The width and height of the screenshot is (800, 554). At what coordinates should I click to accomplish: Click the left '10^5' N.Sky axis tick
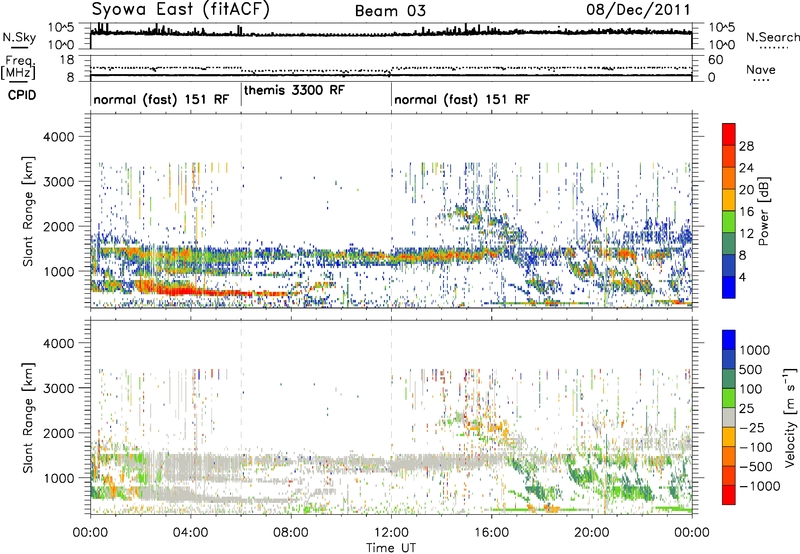pos(61,28)
